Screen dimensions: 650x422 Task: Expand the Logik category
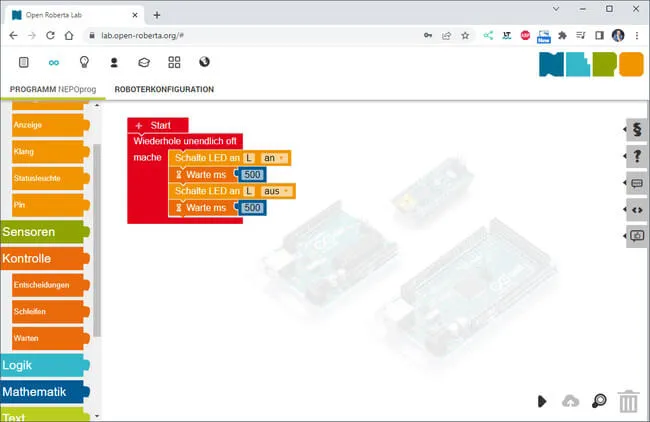coord(44,365)
